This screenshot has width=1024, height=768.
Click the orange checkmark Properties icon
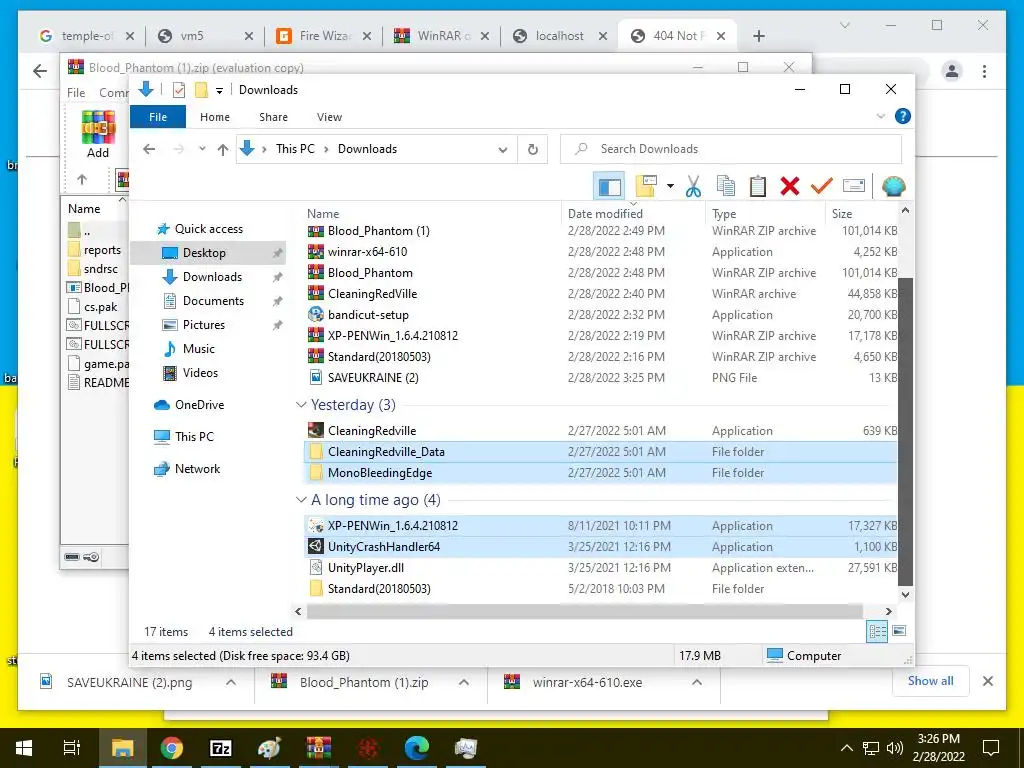pos(821,186)
